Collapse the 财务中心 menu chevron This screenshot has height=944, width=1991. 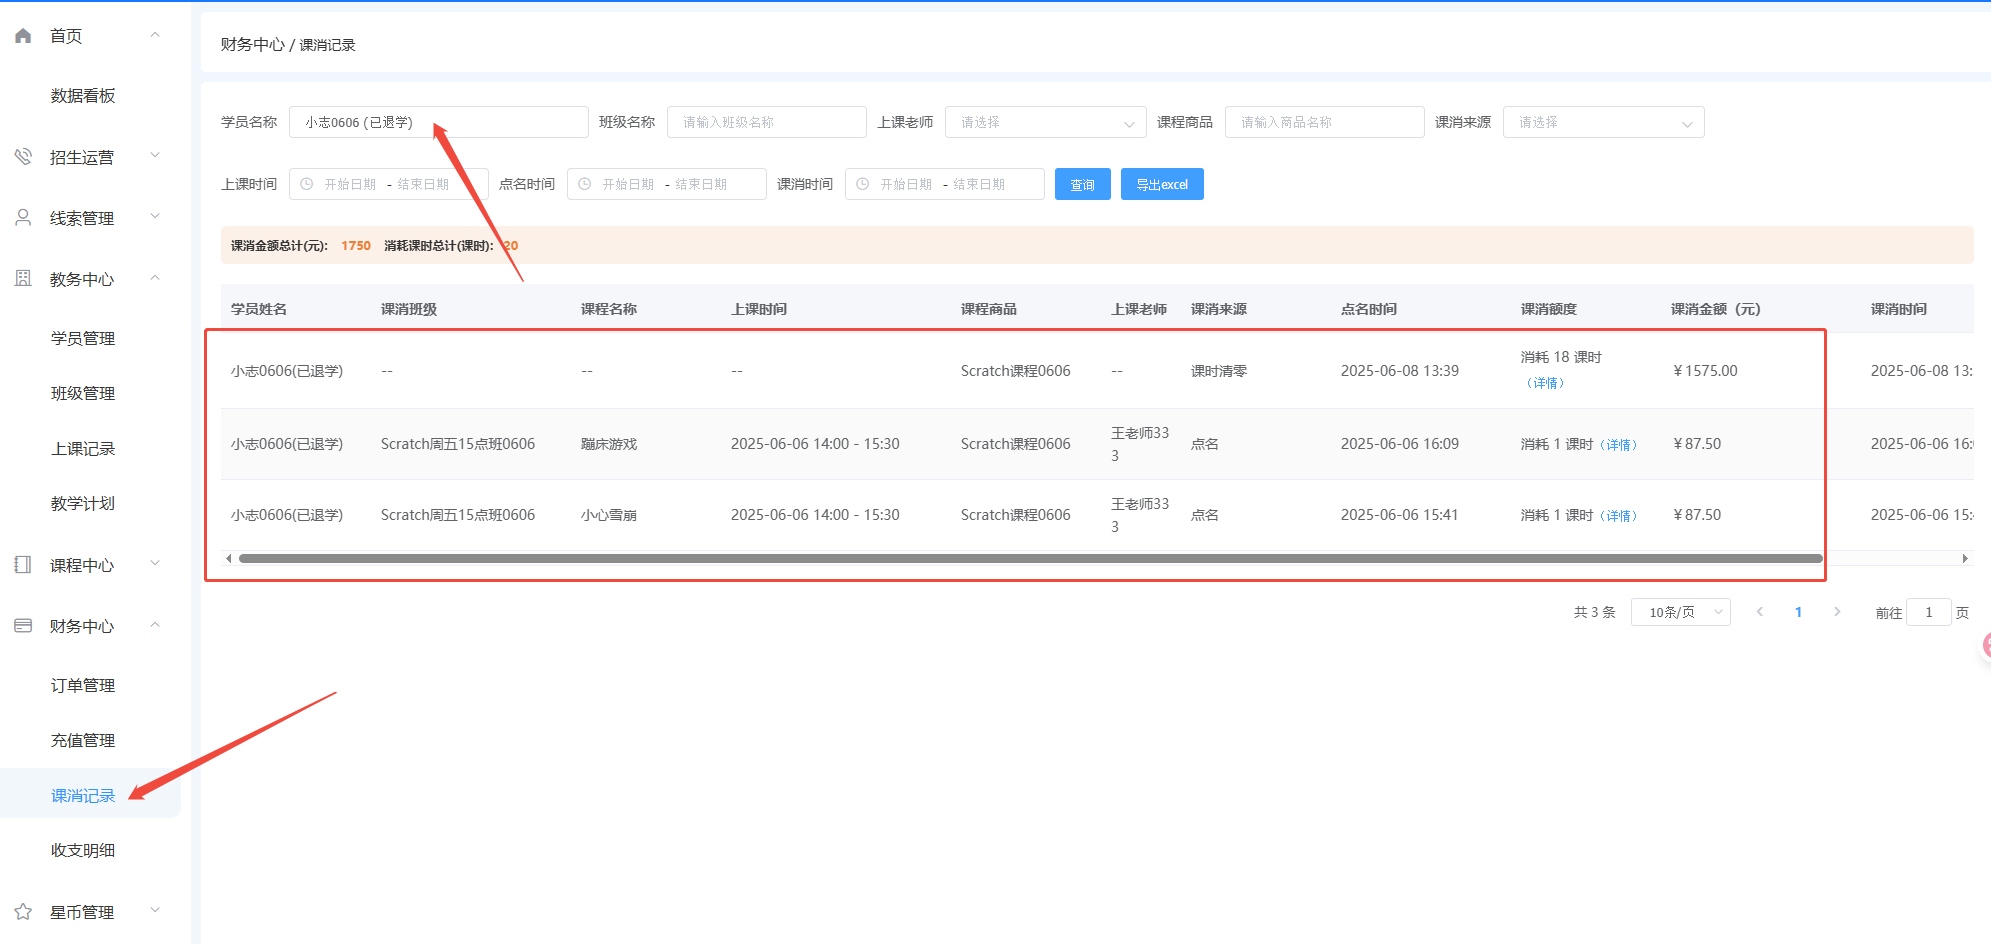point(155,625)
